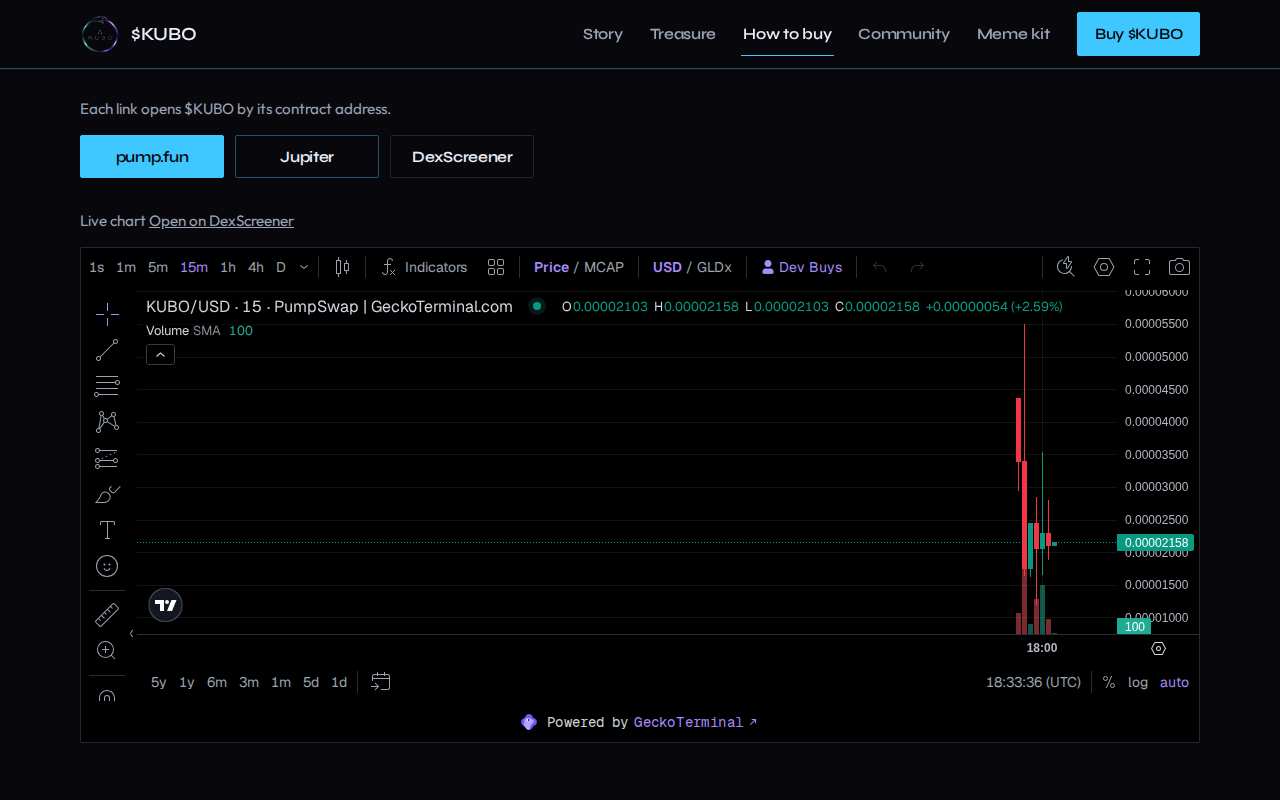Expand the timeframe interval dropdown arrow
1280x800 pixels.
click(304, 267)
